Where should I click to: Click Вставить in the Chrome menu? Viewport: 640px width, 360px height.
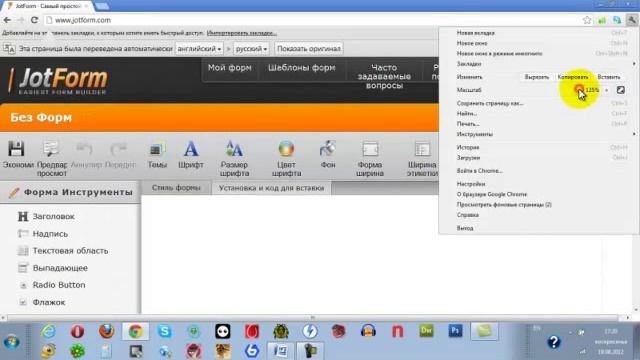[609, 77]
